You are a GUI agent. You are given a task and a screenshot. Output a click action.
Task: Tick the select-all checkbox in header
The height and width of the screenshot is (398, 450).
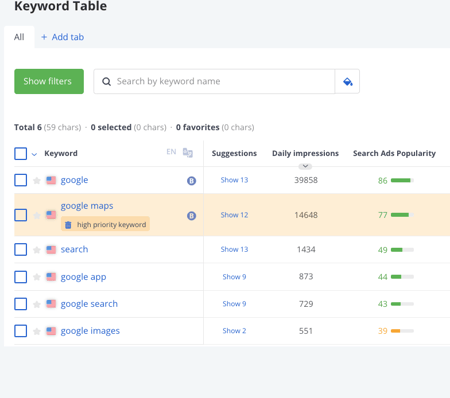21,154
